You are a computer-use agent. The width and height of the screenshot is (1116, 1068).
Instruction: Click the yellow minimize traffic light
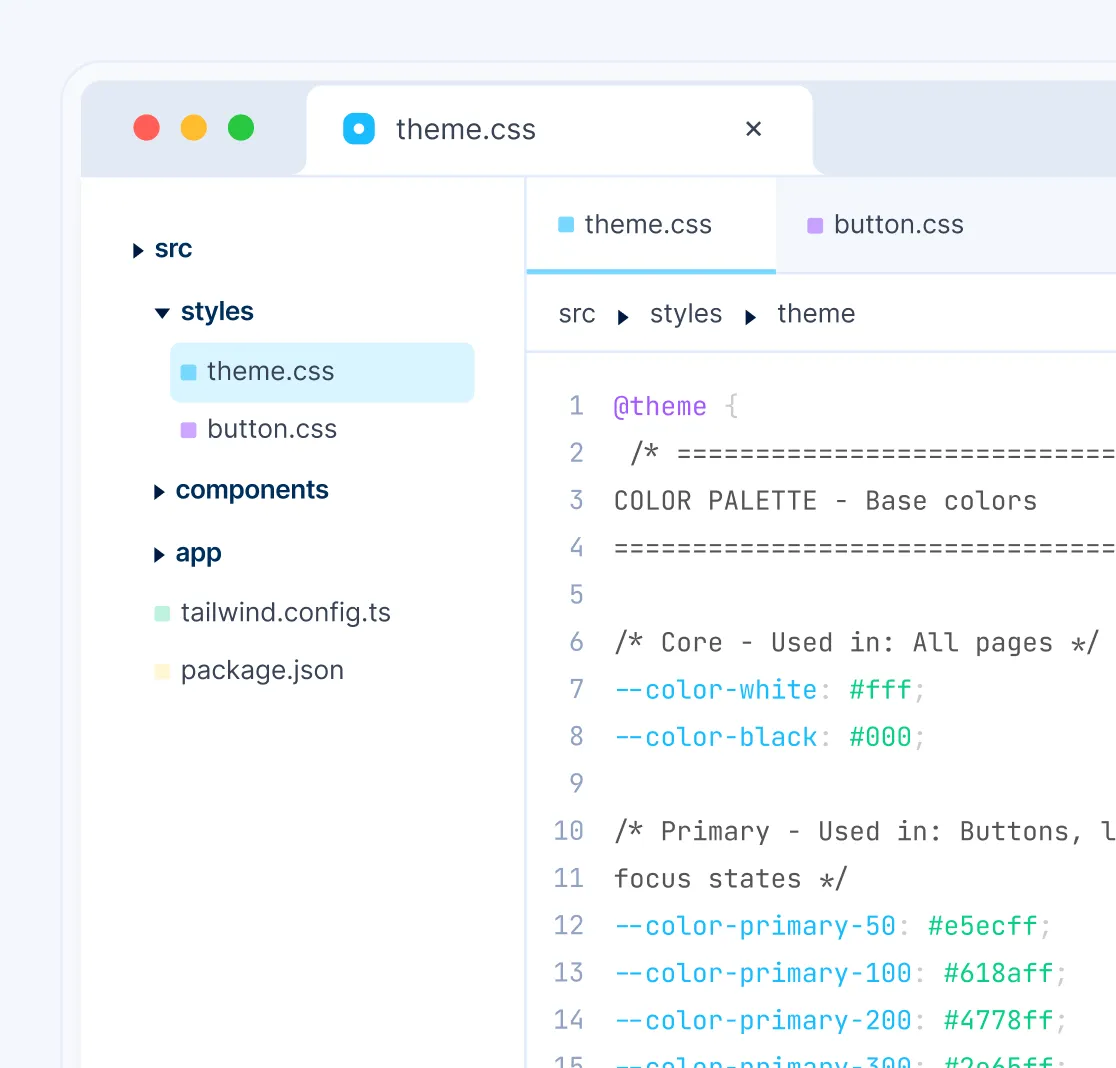tap(194, 128)
